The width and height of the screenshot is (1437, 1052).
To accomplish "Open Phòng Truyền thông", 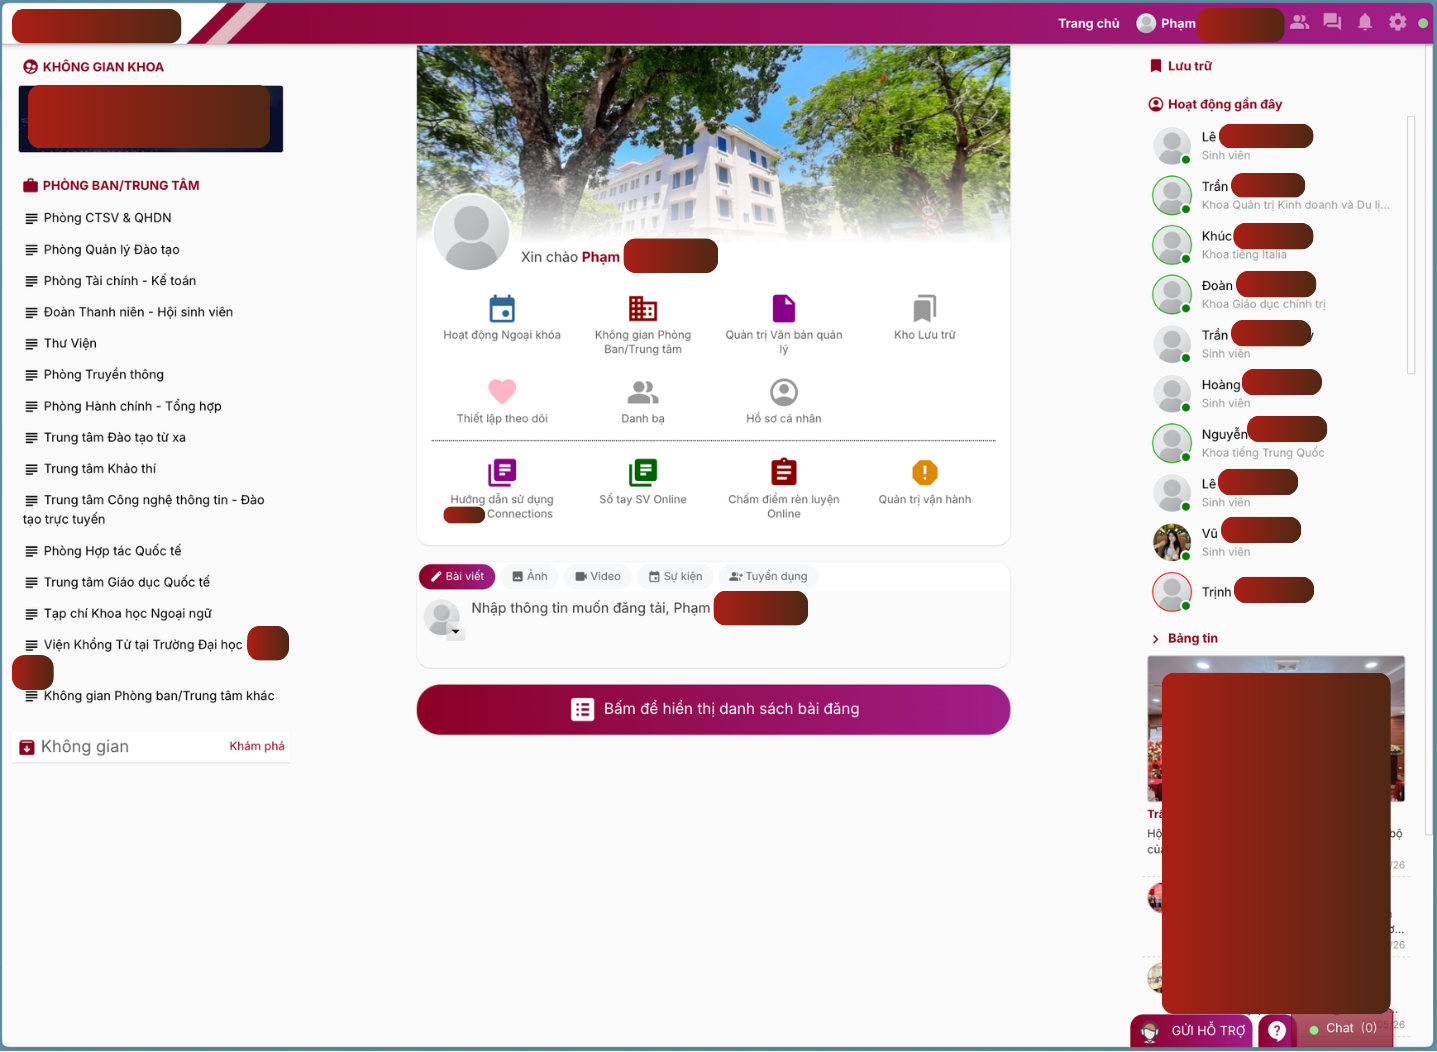I will pyautogui.click(x=104, y=375).
